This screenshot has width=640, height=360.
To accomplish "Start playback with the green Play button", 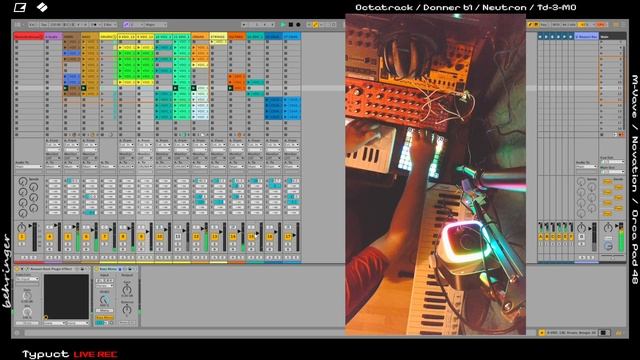I will click(282, 24).
